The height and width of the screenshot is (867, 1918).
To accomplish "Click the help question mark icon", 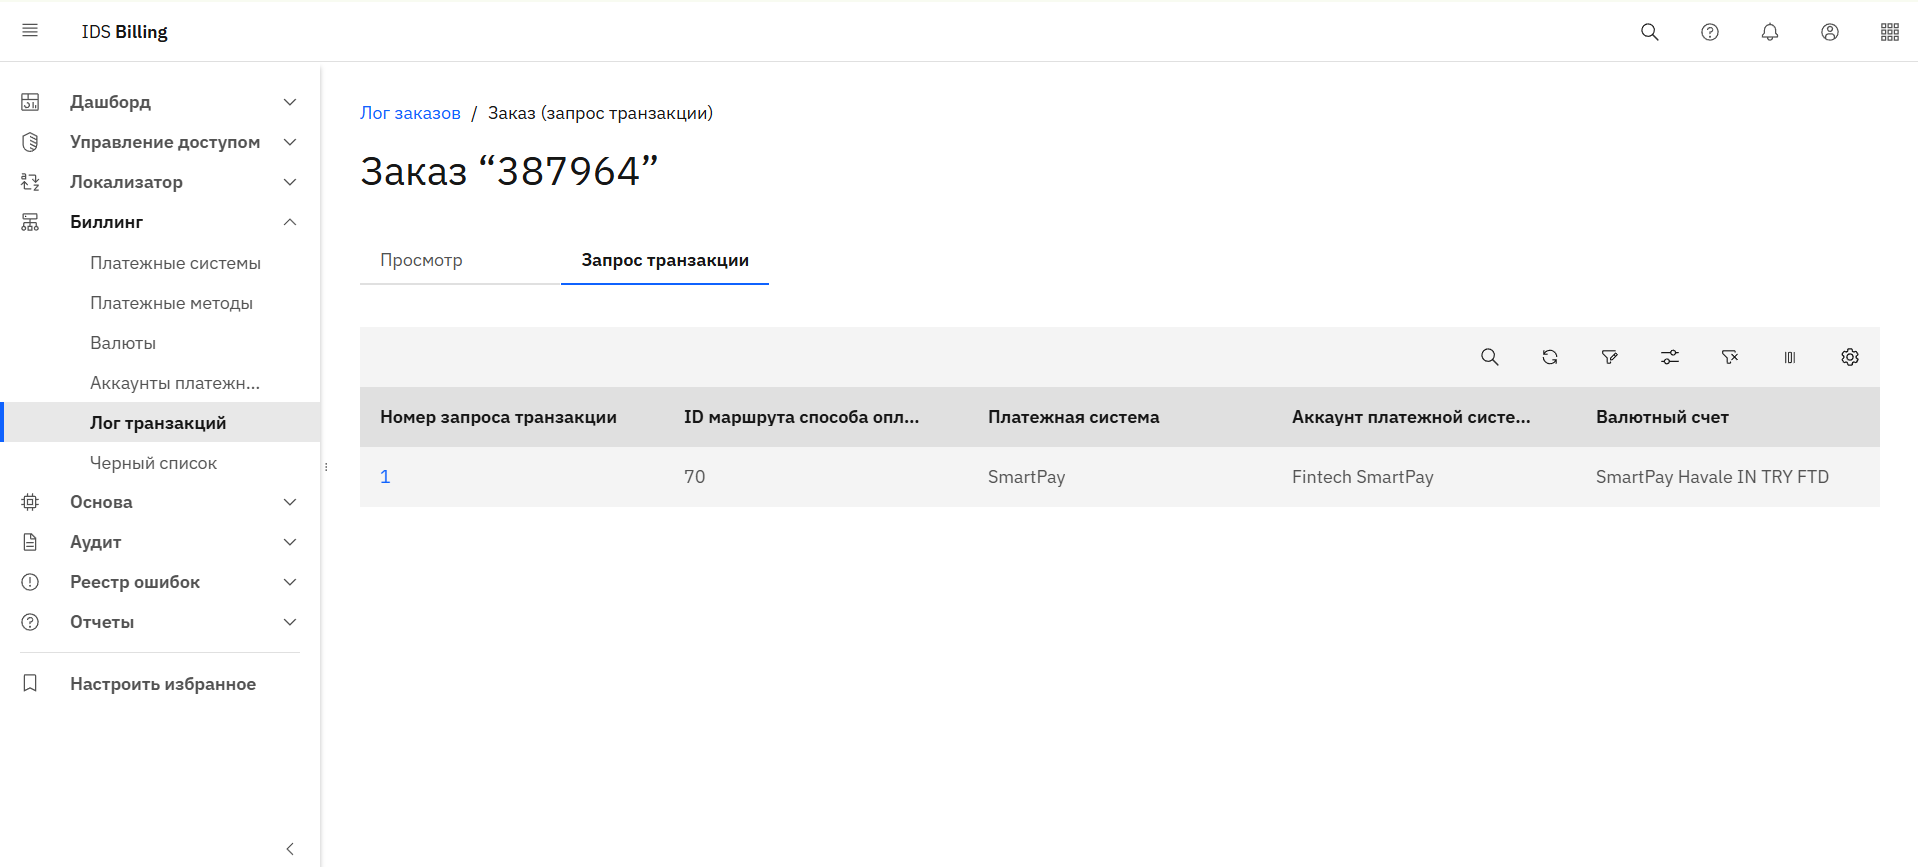I will pyautogui.click(x=1709, y=32).
